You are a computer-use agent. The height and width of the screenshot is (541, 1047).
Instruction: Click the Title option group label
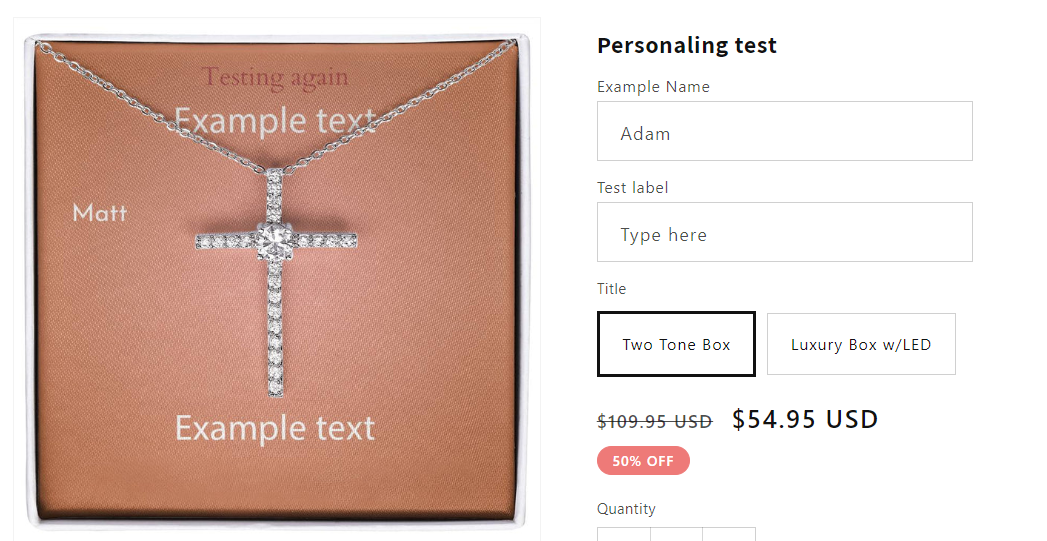[x=612, y=289]
